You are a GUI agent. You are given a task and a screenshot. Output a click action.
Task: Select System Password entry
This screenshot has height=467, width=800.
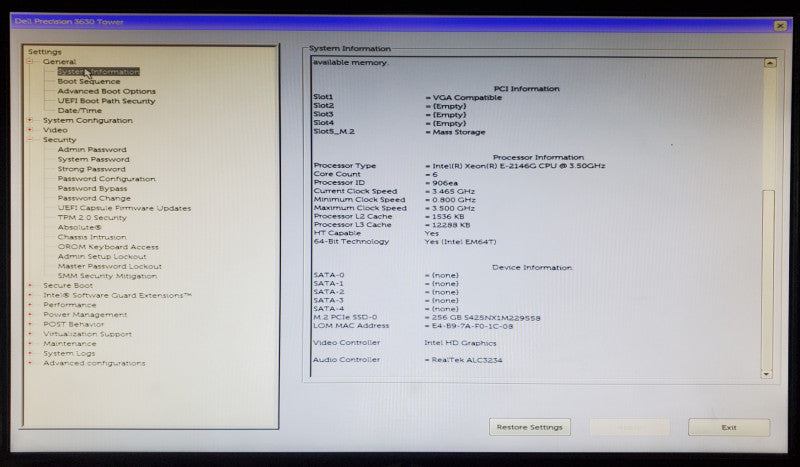pyautogui.click(x=93, y=159)
